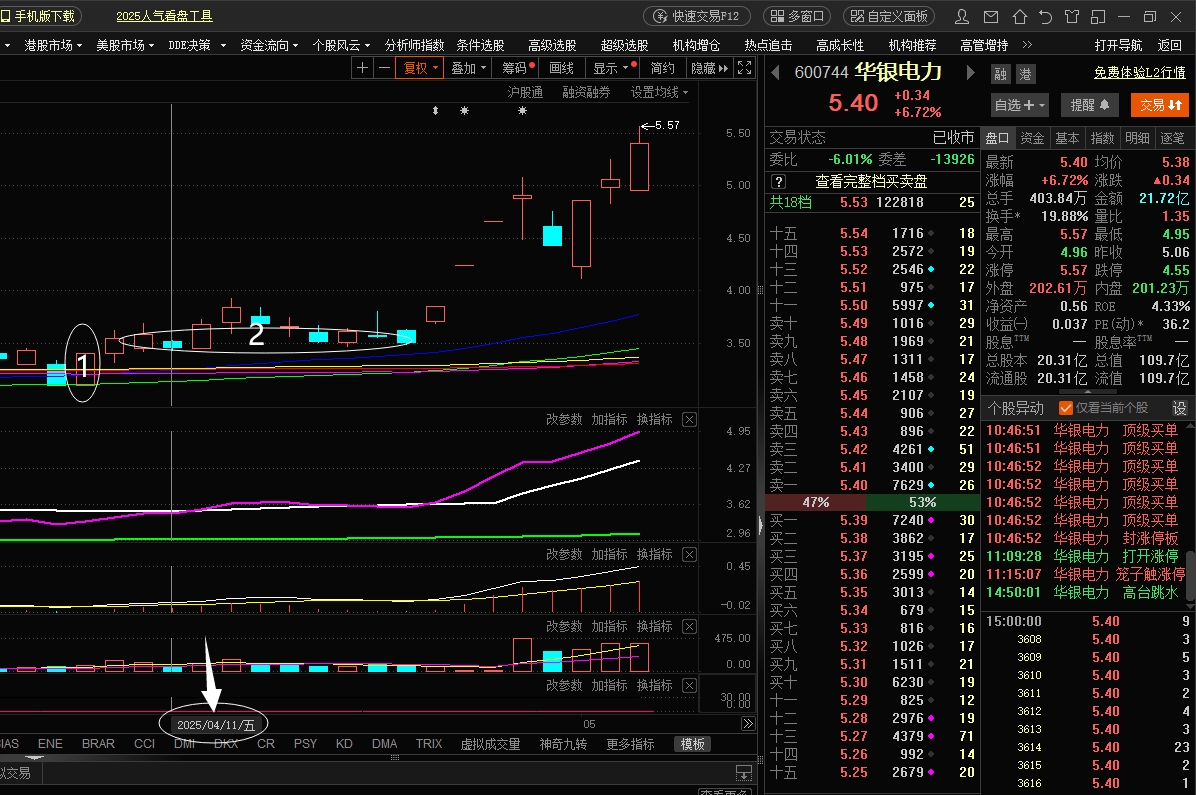Image resolution: width=1196 pixels, height=795 pixels.
Task: Open the multi-window 多窗口 button
Action: click(798, 16)
